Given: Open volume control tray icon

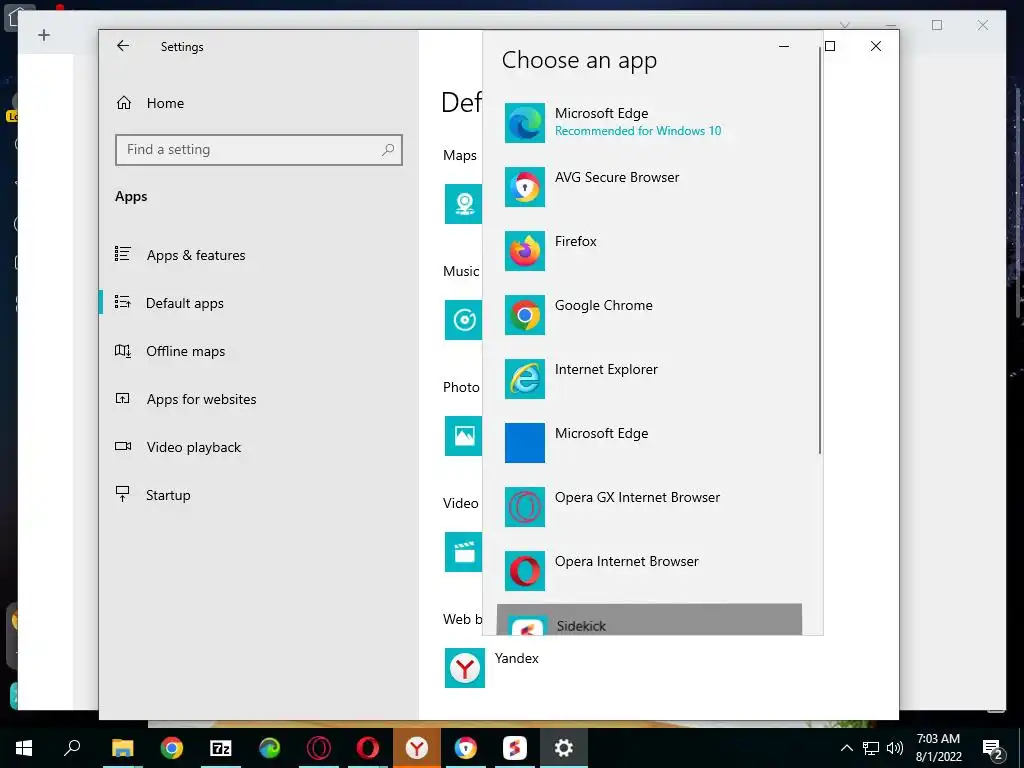Looking at the screenshot, I should 895,748.
